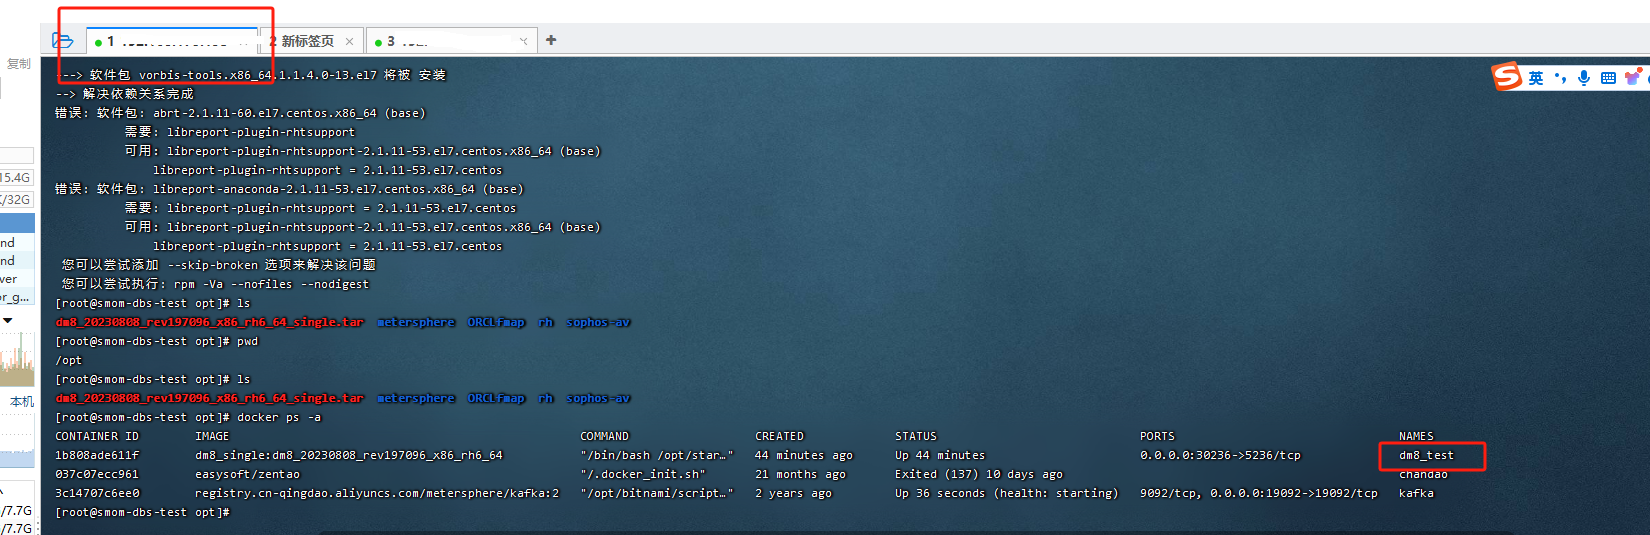Click the highlighted process row in sidebar
This screenshot has height=535, width=1650.
(x=17, y=223)
